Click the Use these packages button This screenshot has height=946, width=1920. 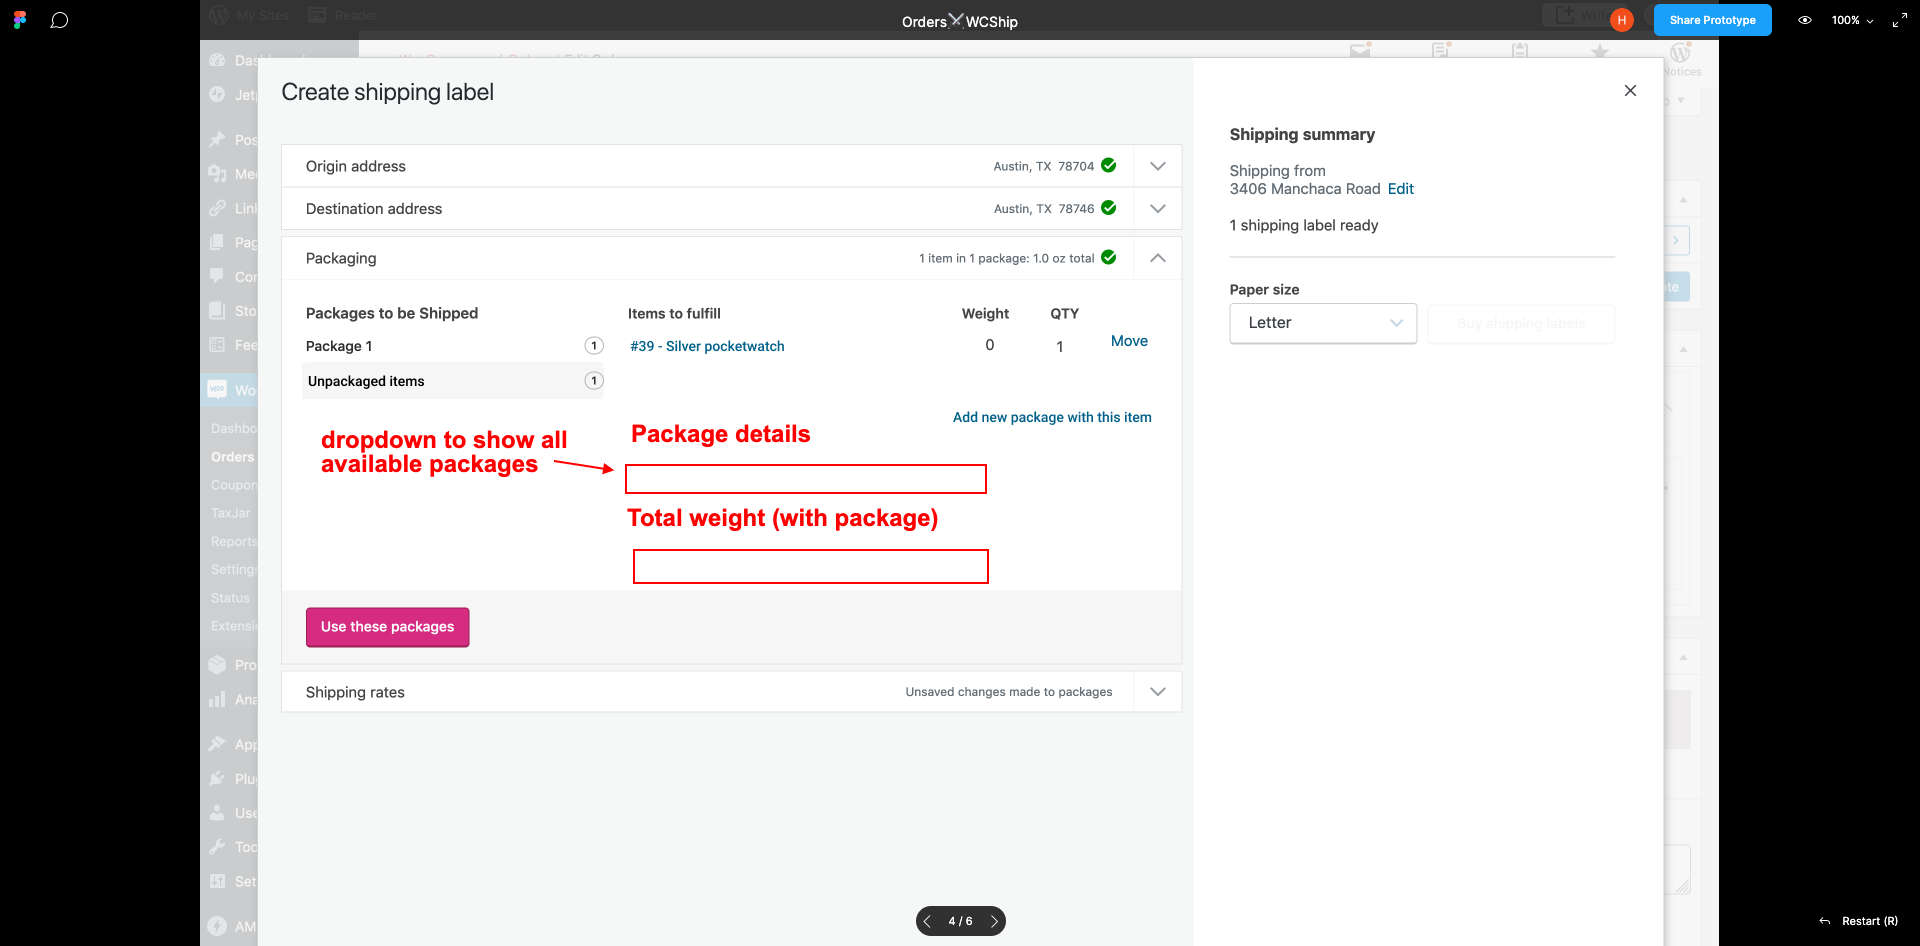pos(388,627)
